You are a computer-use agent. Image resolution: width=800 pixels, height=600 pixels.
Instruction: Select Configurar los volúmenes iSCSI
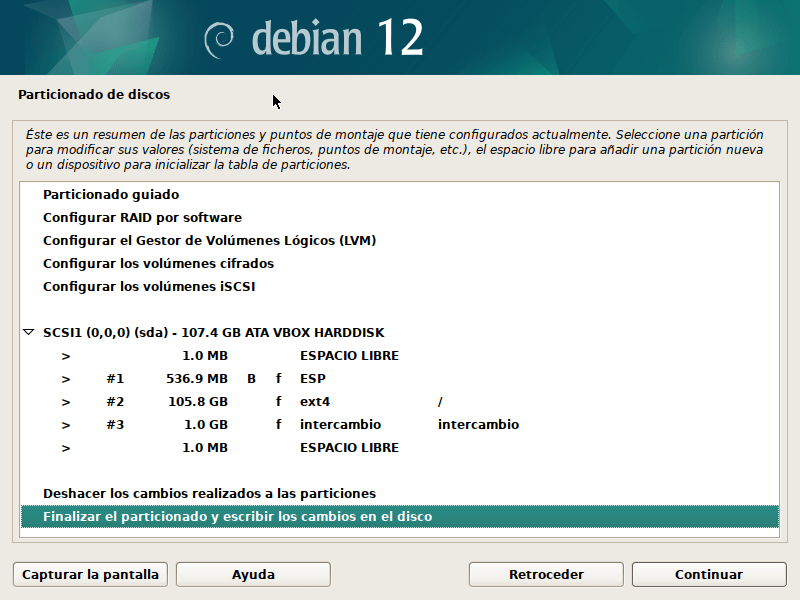(399, 286)
